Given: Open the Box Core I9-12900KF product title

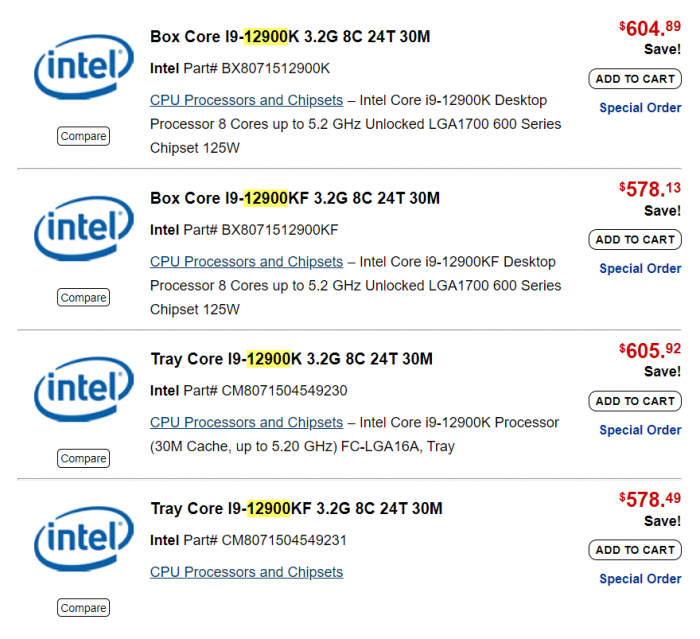Looking at the screenshot, I should click(295, 198).
